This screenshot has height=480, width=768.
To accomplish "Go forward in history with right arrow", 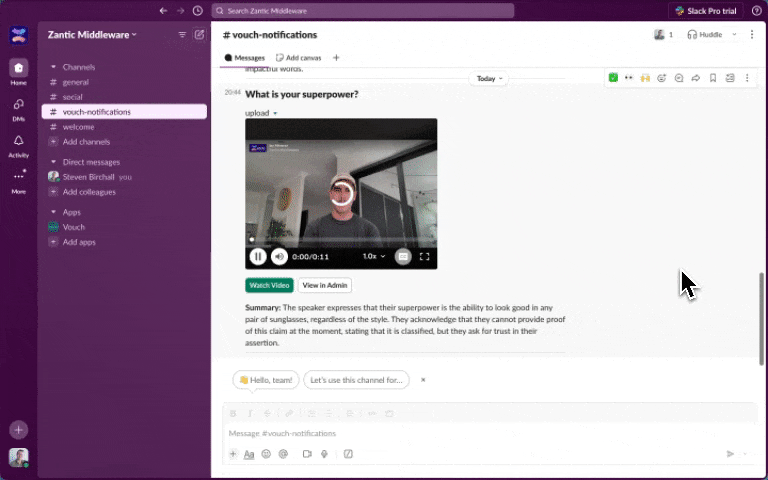I will click(181, 11).
